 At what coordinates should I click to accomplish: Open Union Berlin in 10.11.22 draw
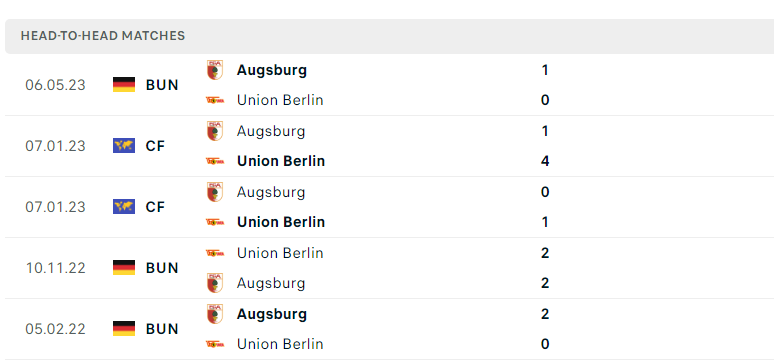(280, 253)
